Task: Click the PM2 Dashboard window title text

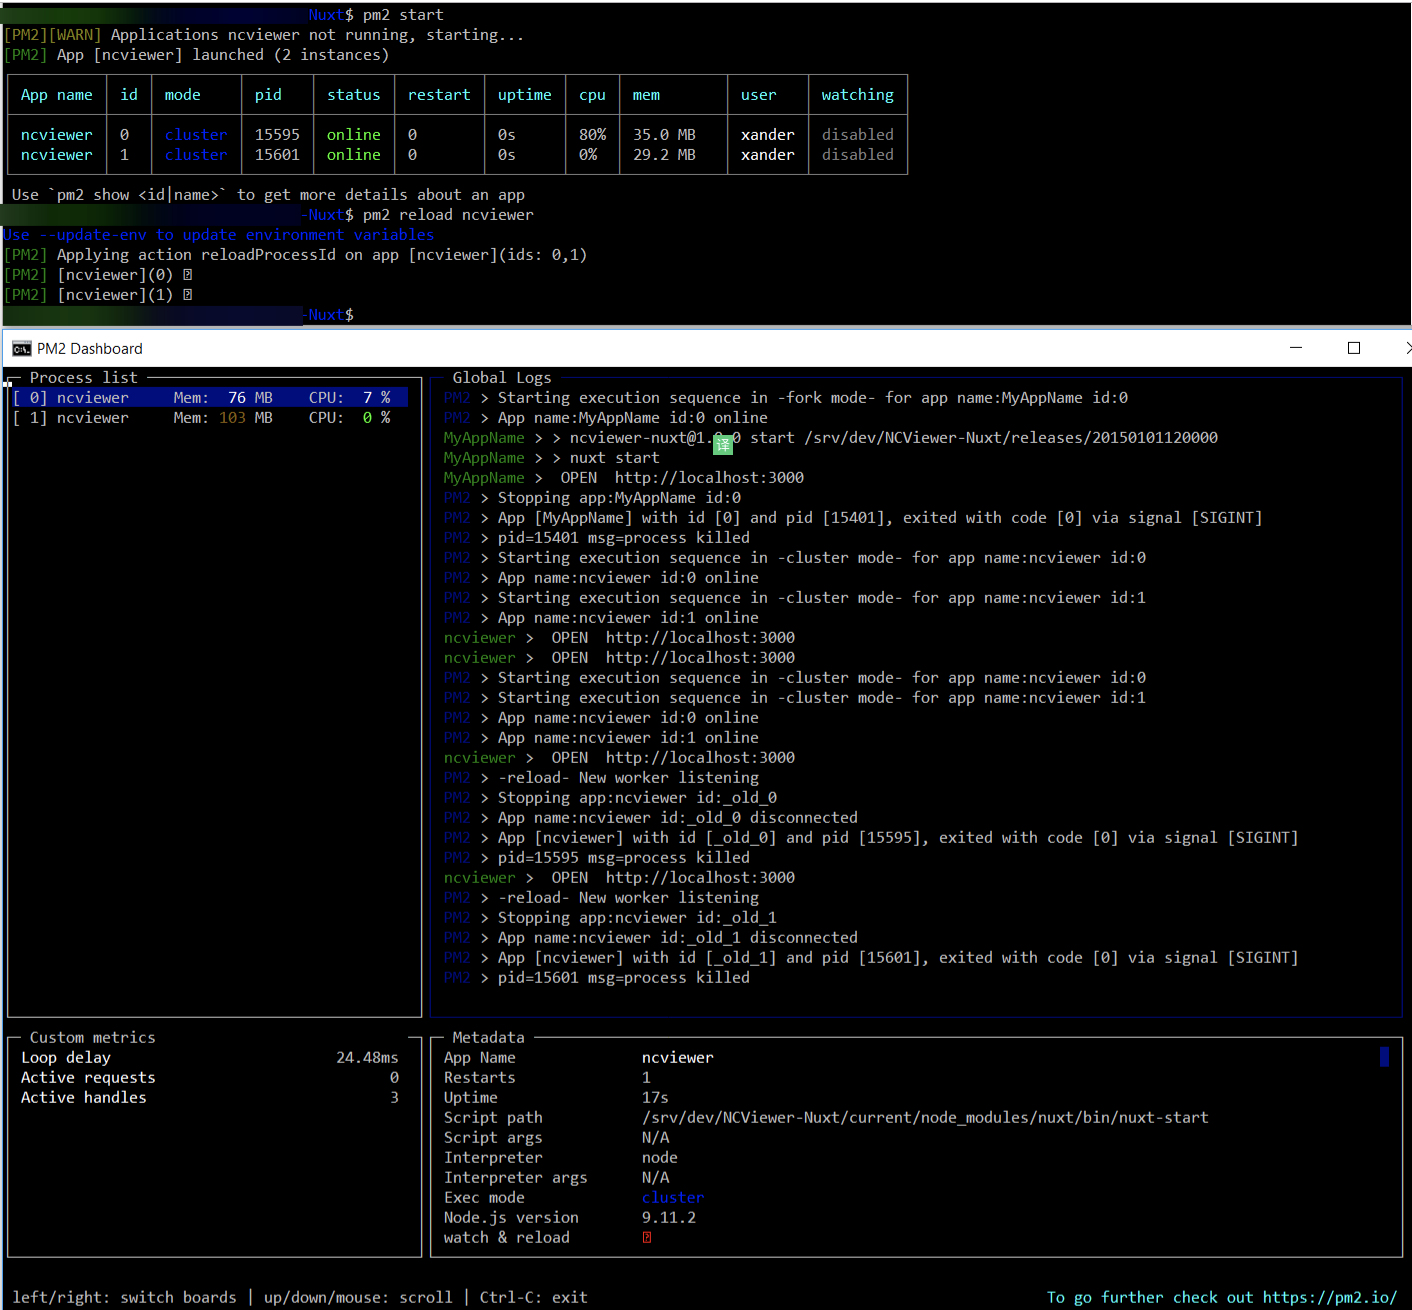Action: 90,349
